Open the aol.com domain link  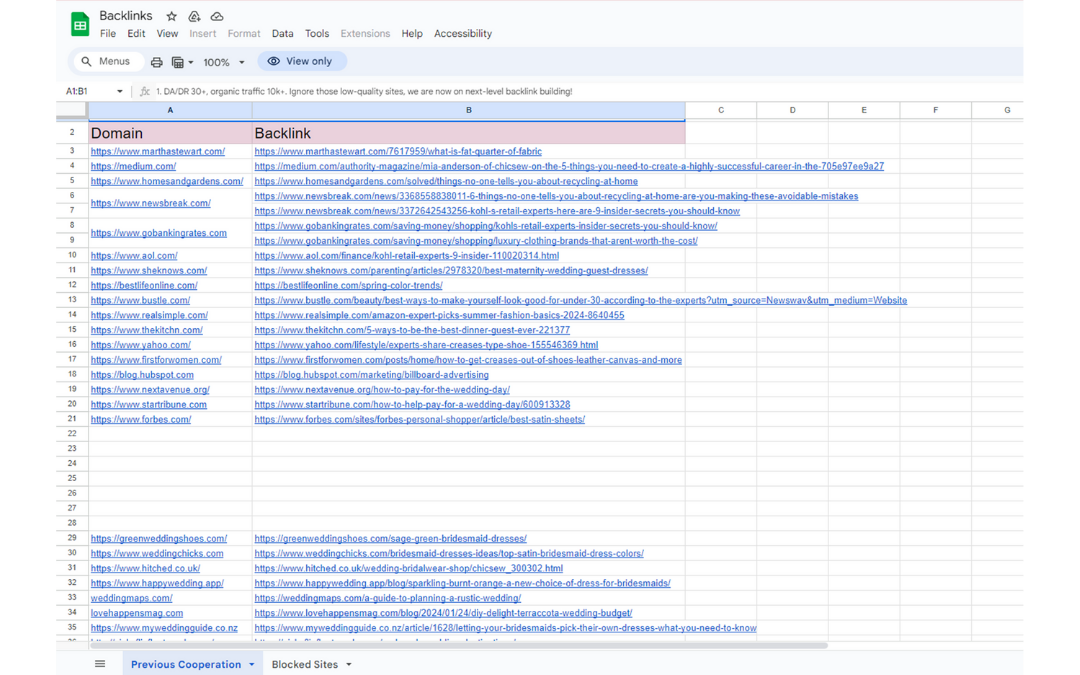pyautogui.click(x=134, y=256)
